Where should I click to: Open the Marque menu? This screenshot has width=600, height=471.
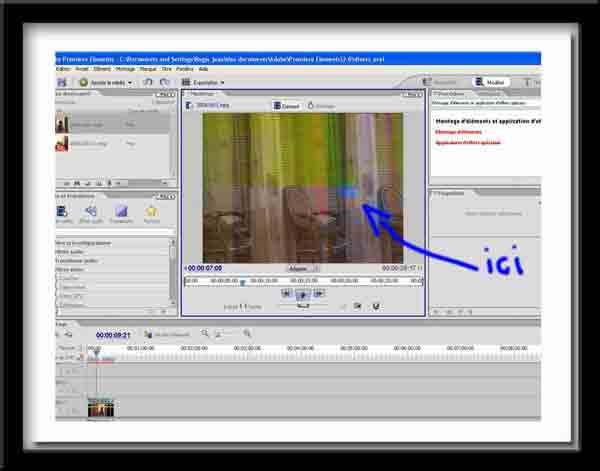coord(148,69)
